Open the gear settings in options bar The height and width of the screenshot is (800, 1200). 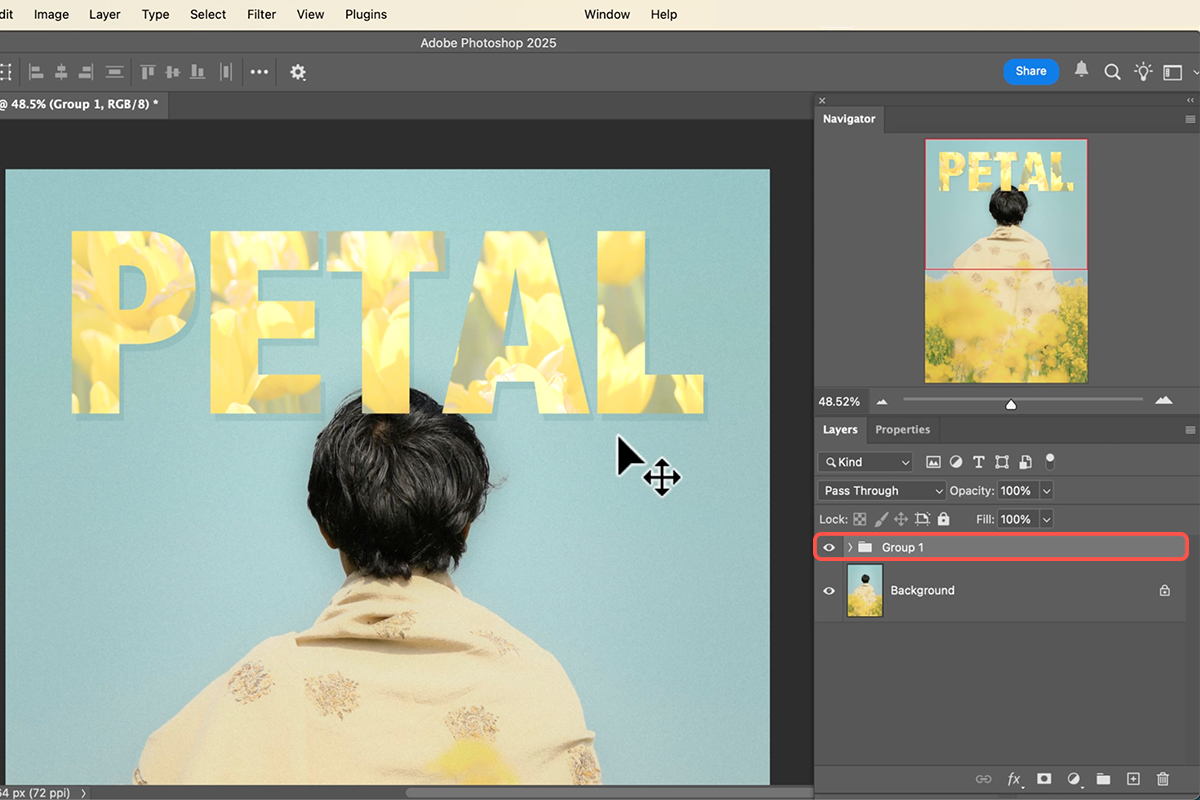(297, 72)
